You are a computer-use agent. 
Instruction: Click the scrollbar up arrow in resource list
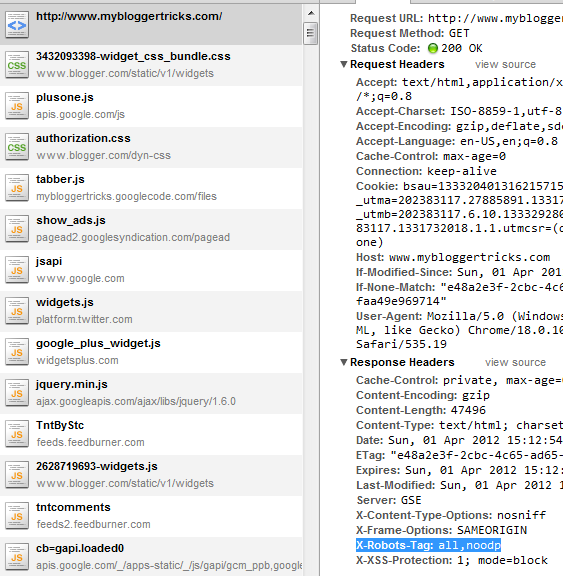[311, 14]
